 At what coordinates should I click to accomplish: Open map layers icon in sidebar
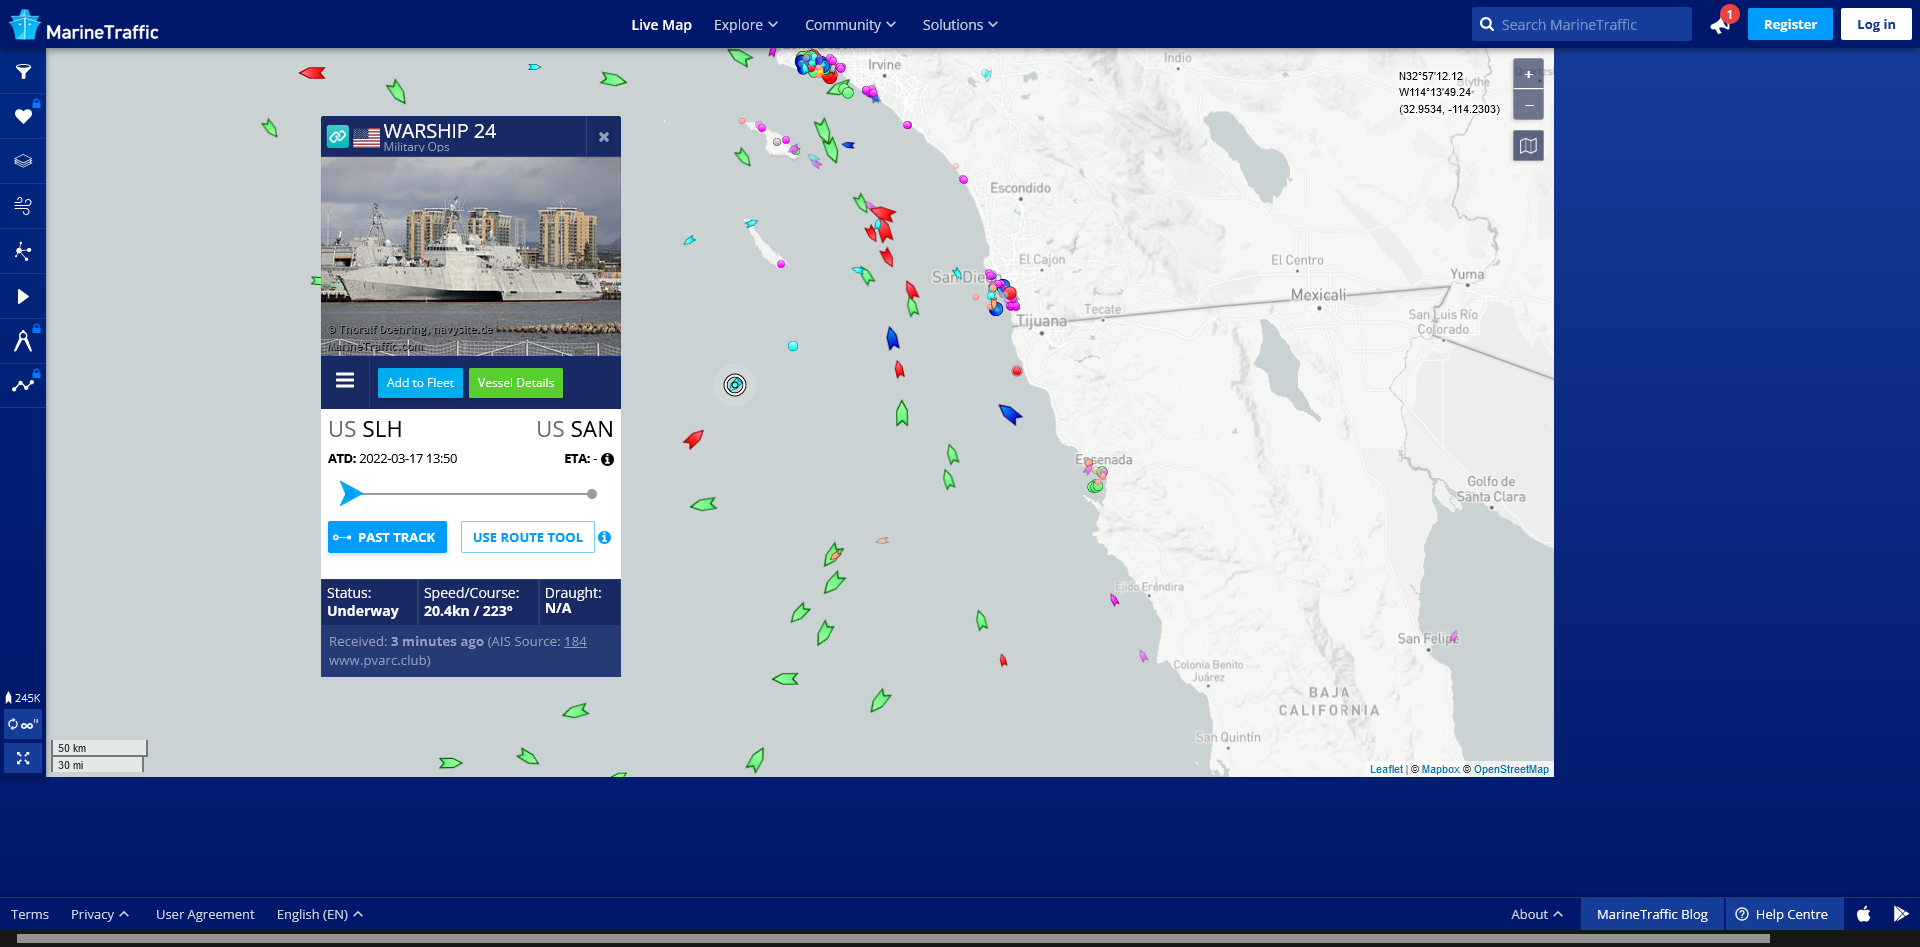(23, 161)
